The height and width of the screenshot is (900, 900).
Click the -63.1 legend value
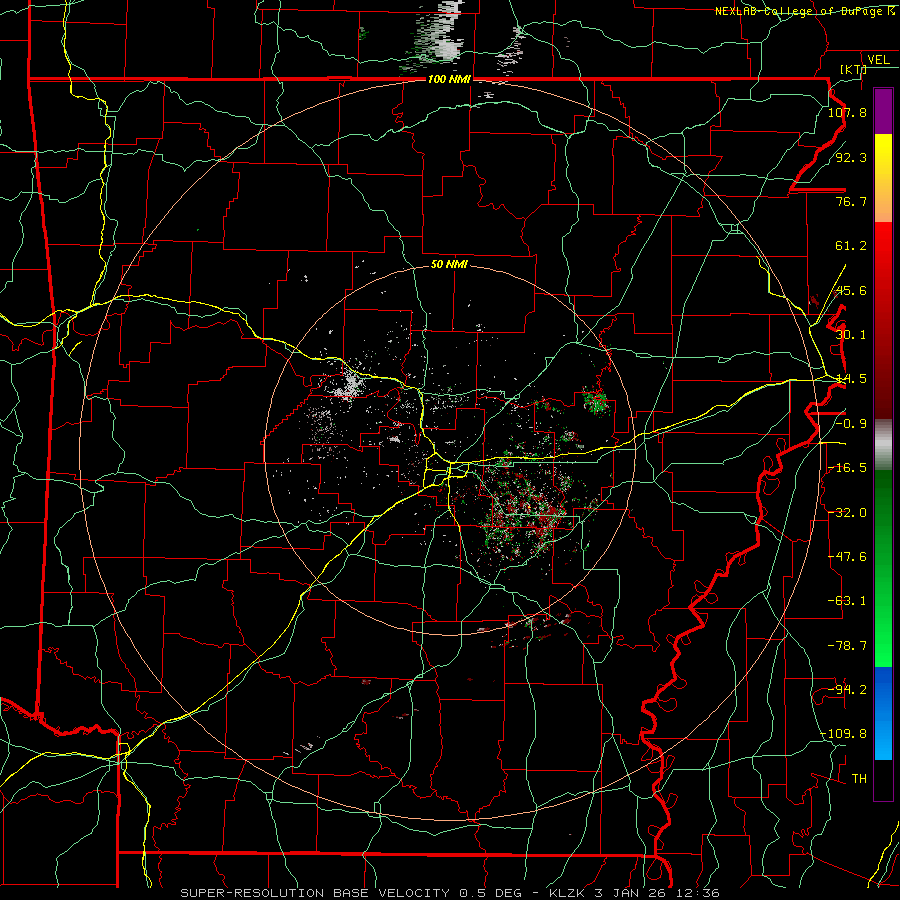(847, 601)
